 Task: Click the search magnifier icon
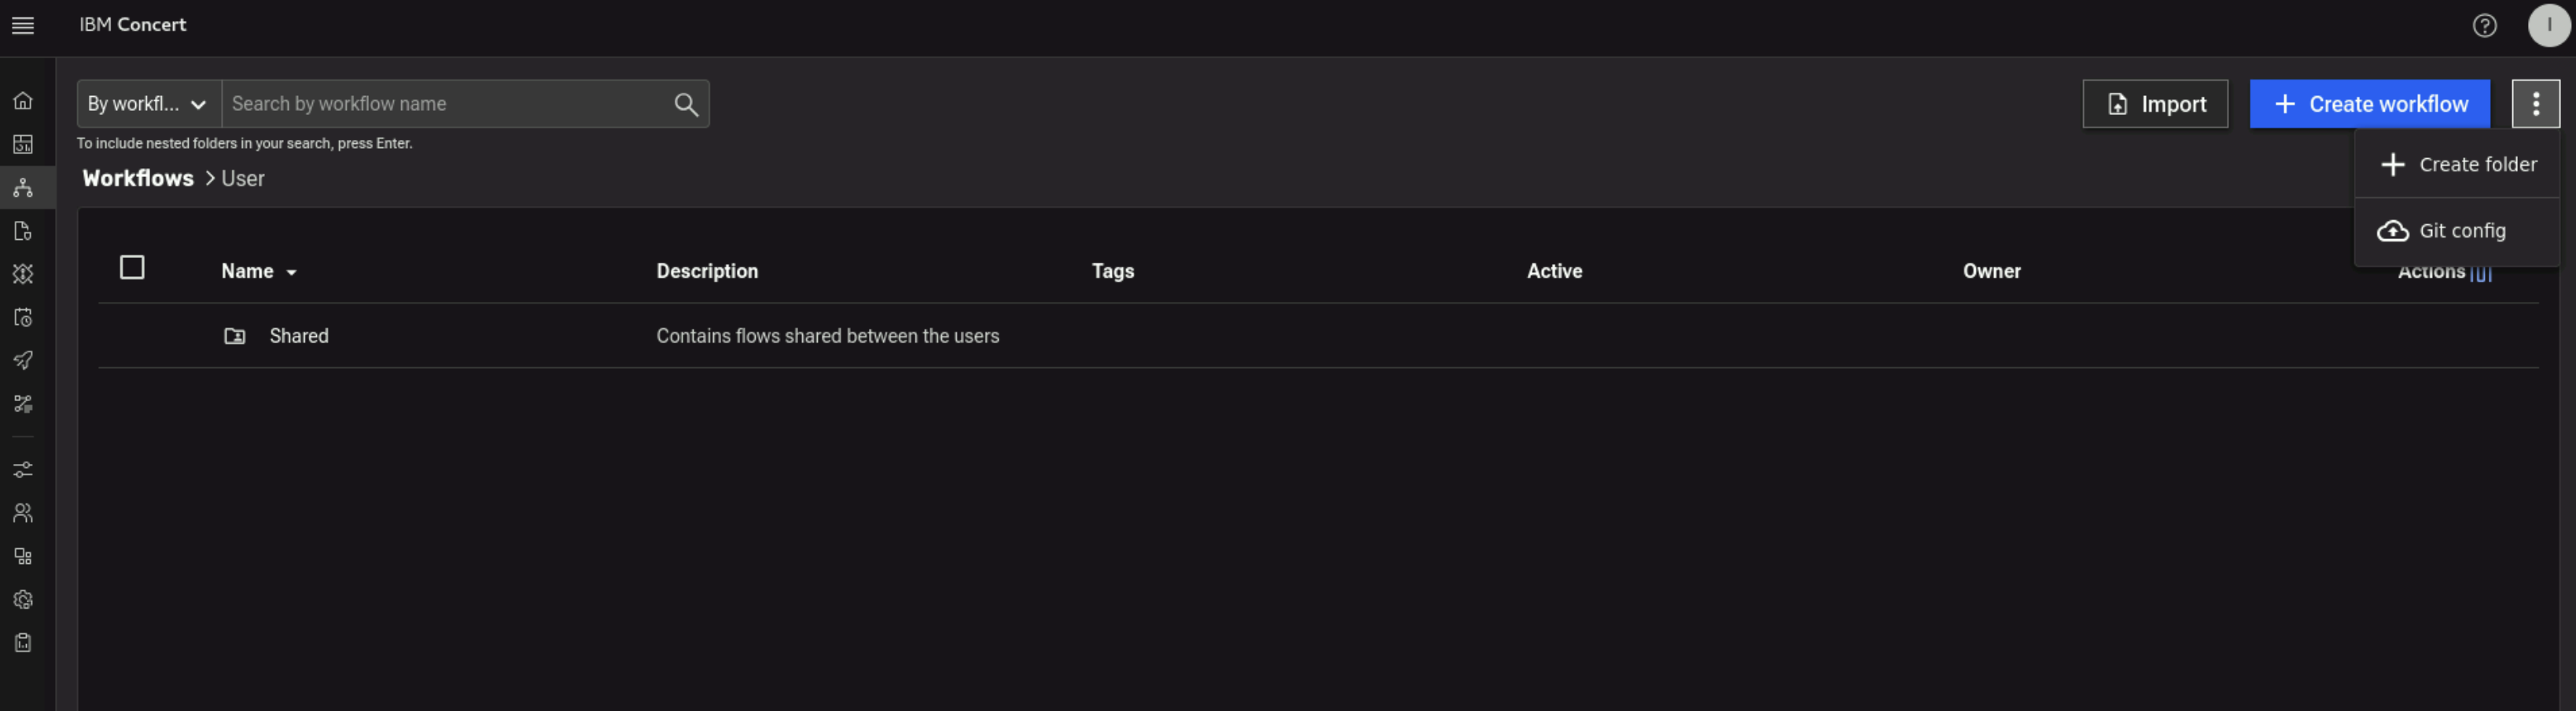tap(685, 104)
